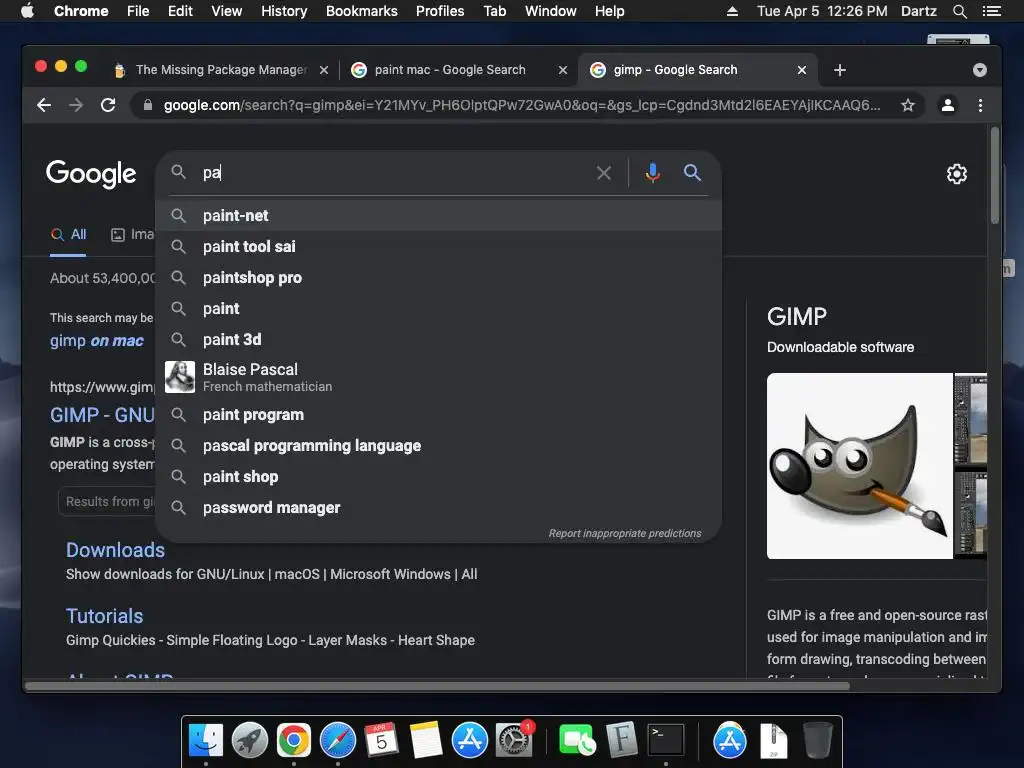This screenshot has height=768, width=1024.
Task: Open Finder from the Dock
Action: (206, 740)
